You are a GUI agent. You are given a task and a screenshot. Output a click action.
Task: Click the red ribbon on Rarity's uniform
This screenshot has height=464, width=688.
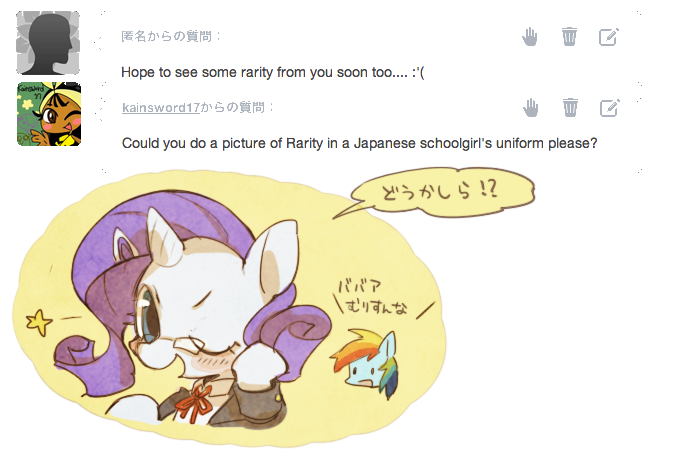(194, 403)
